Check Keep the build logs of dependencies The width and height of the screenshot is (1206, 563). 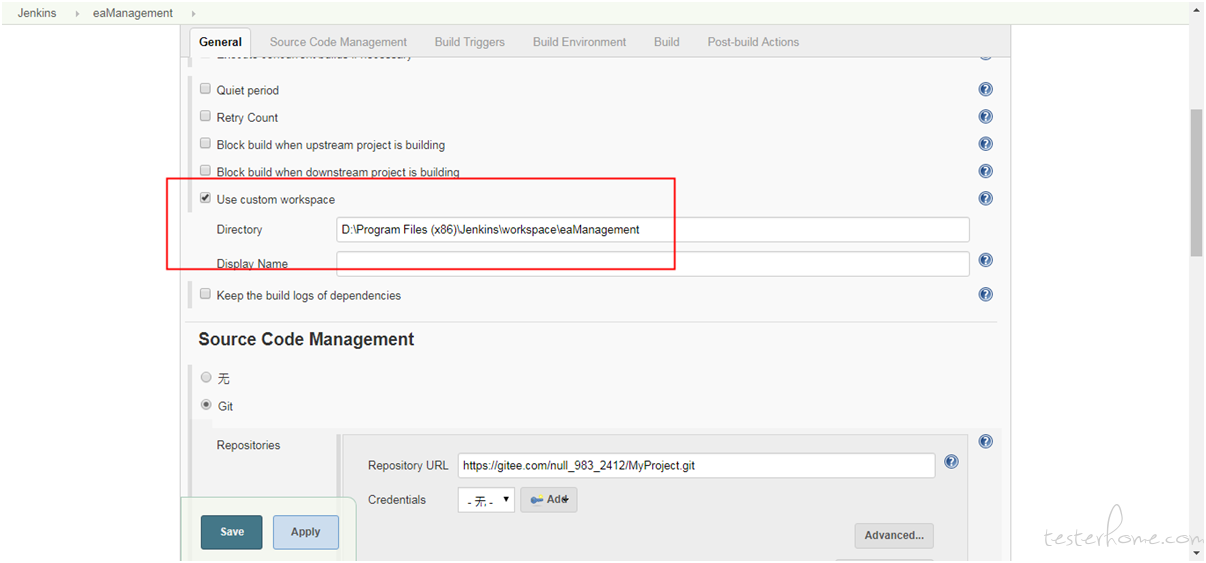205,294
